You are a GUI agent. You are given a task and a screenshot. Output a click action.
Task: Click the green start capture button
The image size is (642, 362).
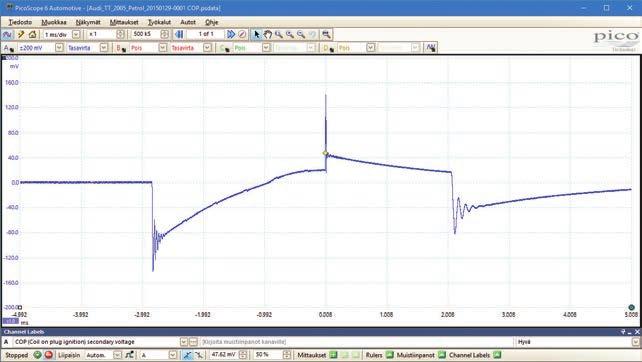[37, 355]
